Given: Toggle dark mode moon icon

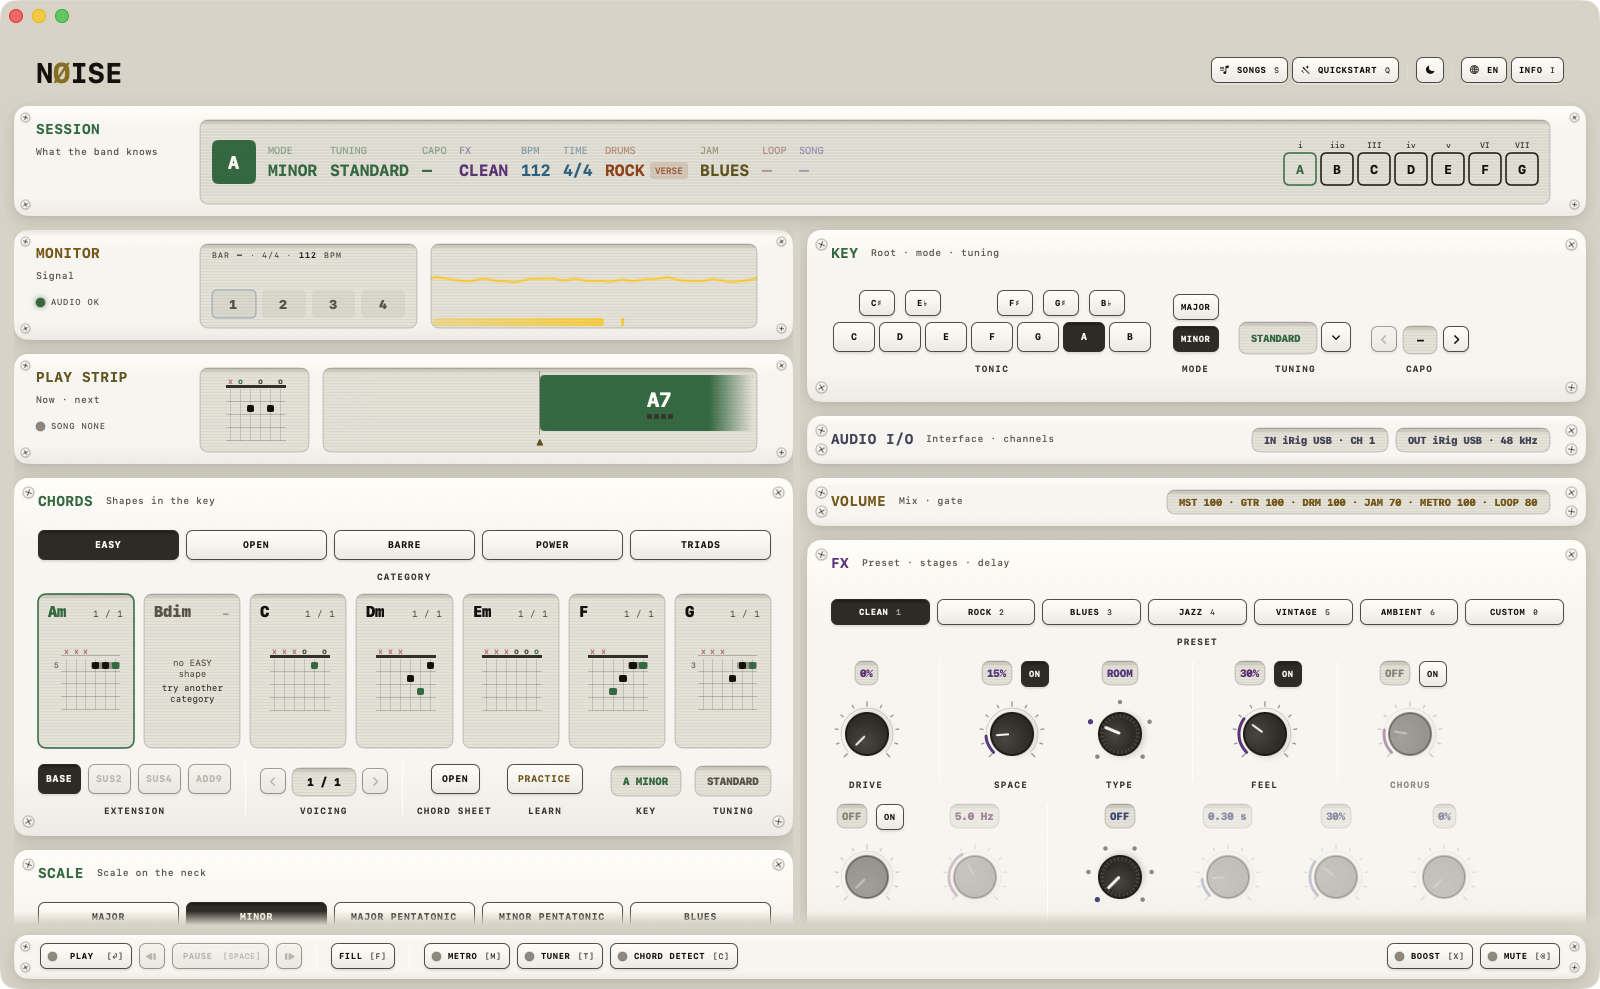Looking at the screenshot, I should (x=1430, y=70).
